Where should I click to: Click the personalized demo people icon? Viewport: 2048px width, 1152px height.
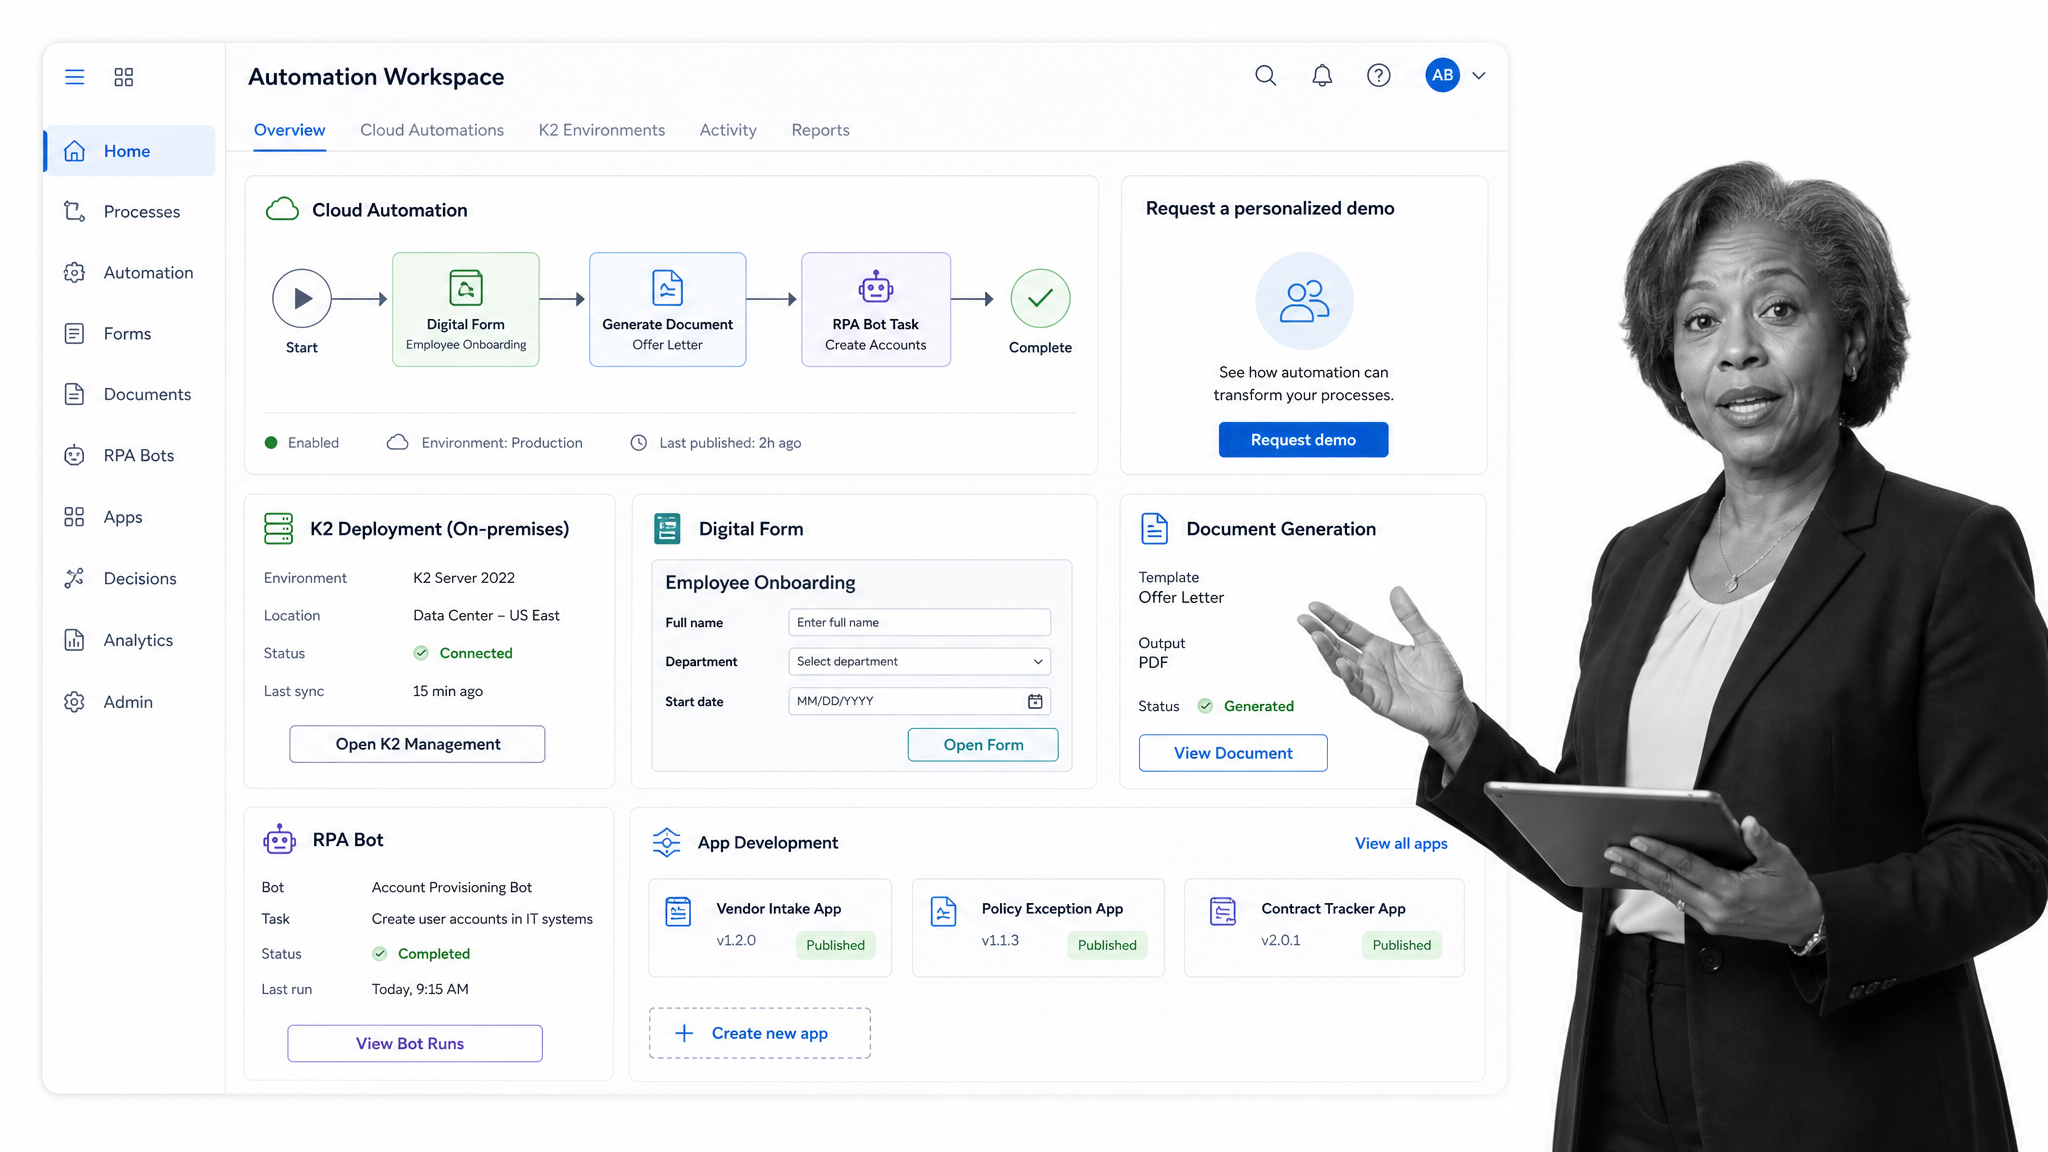point(1304,301)
